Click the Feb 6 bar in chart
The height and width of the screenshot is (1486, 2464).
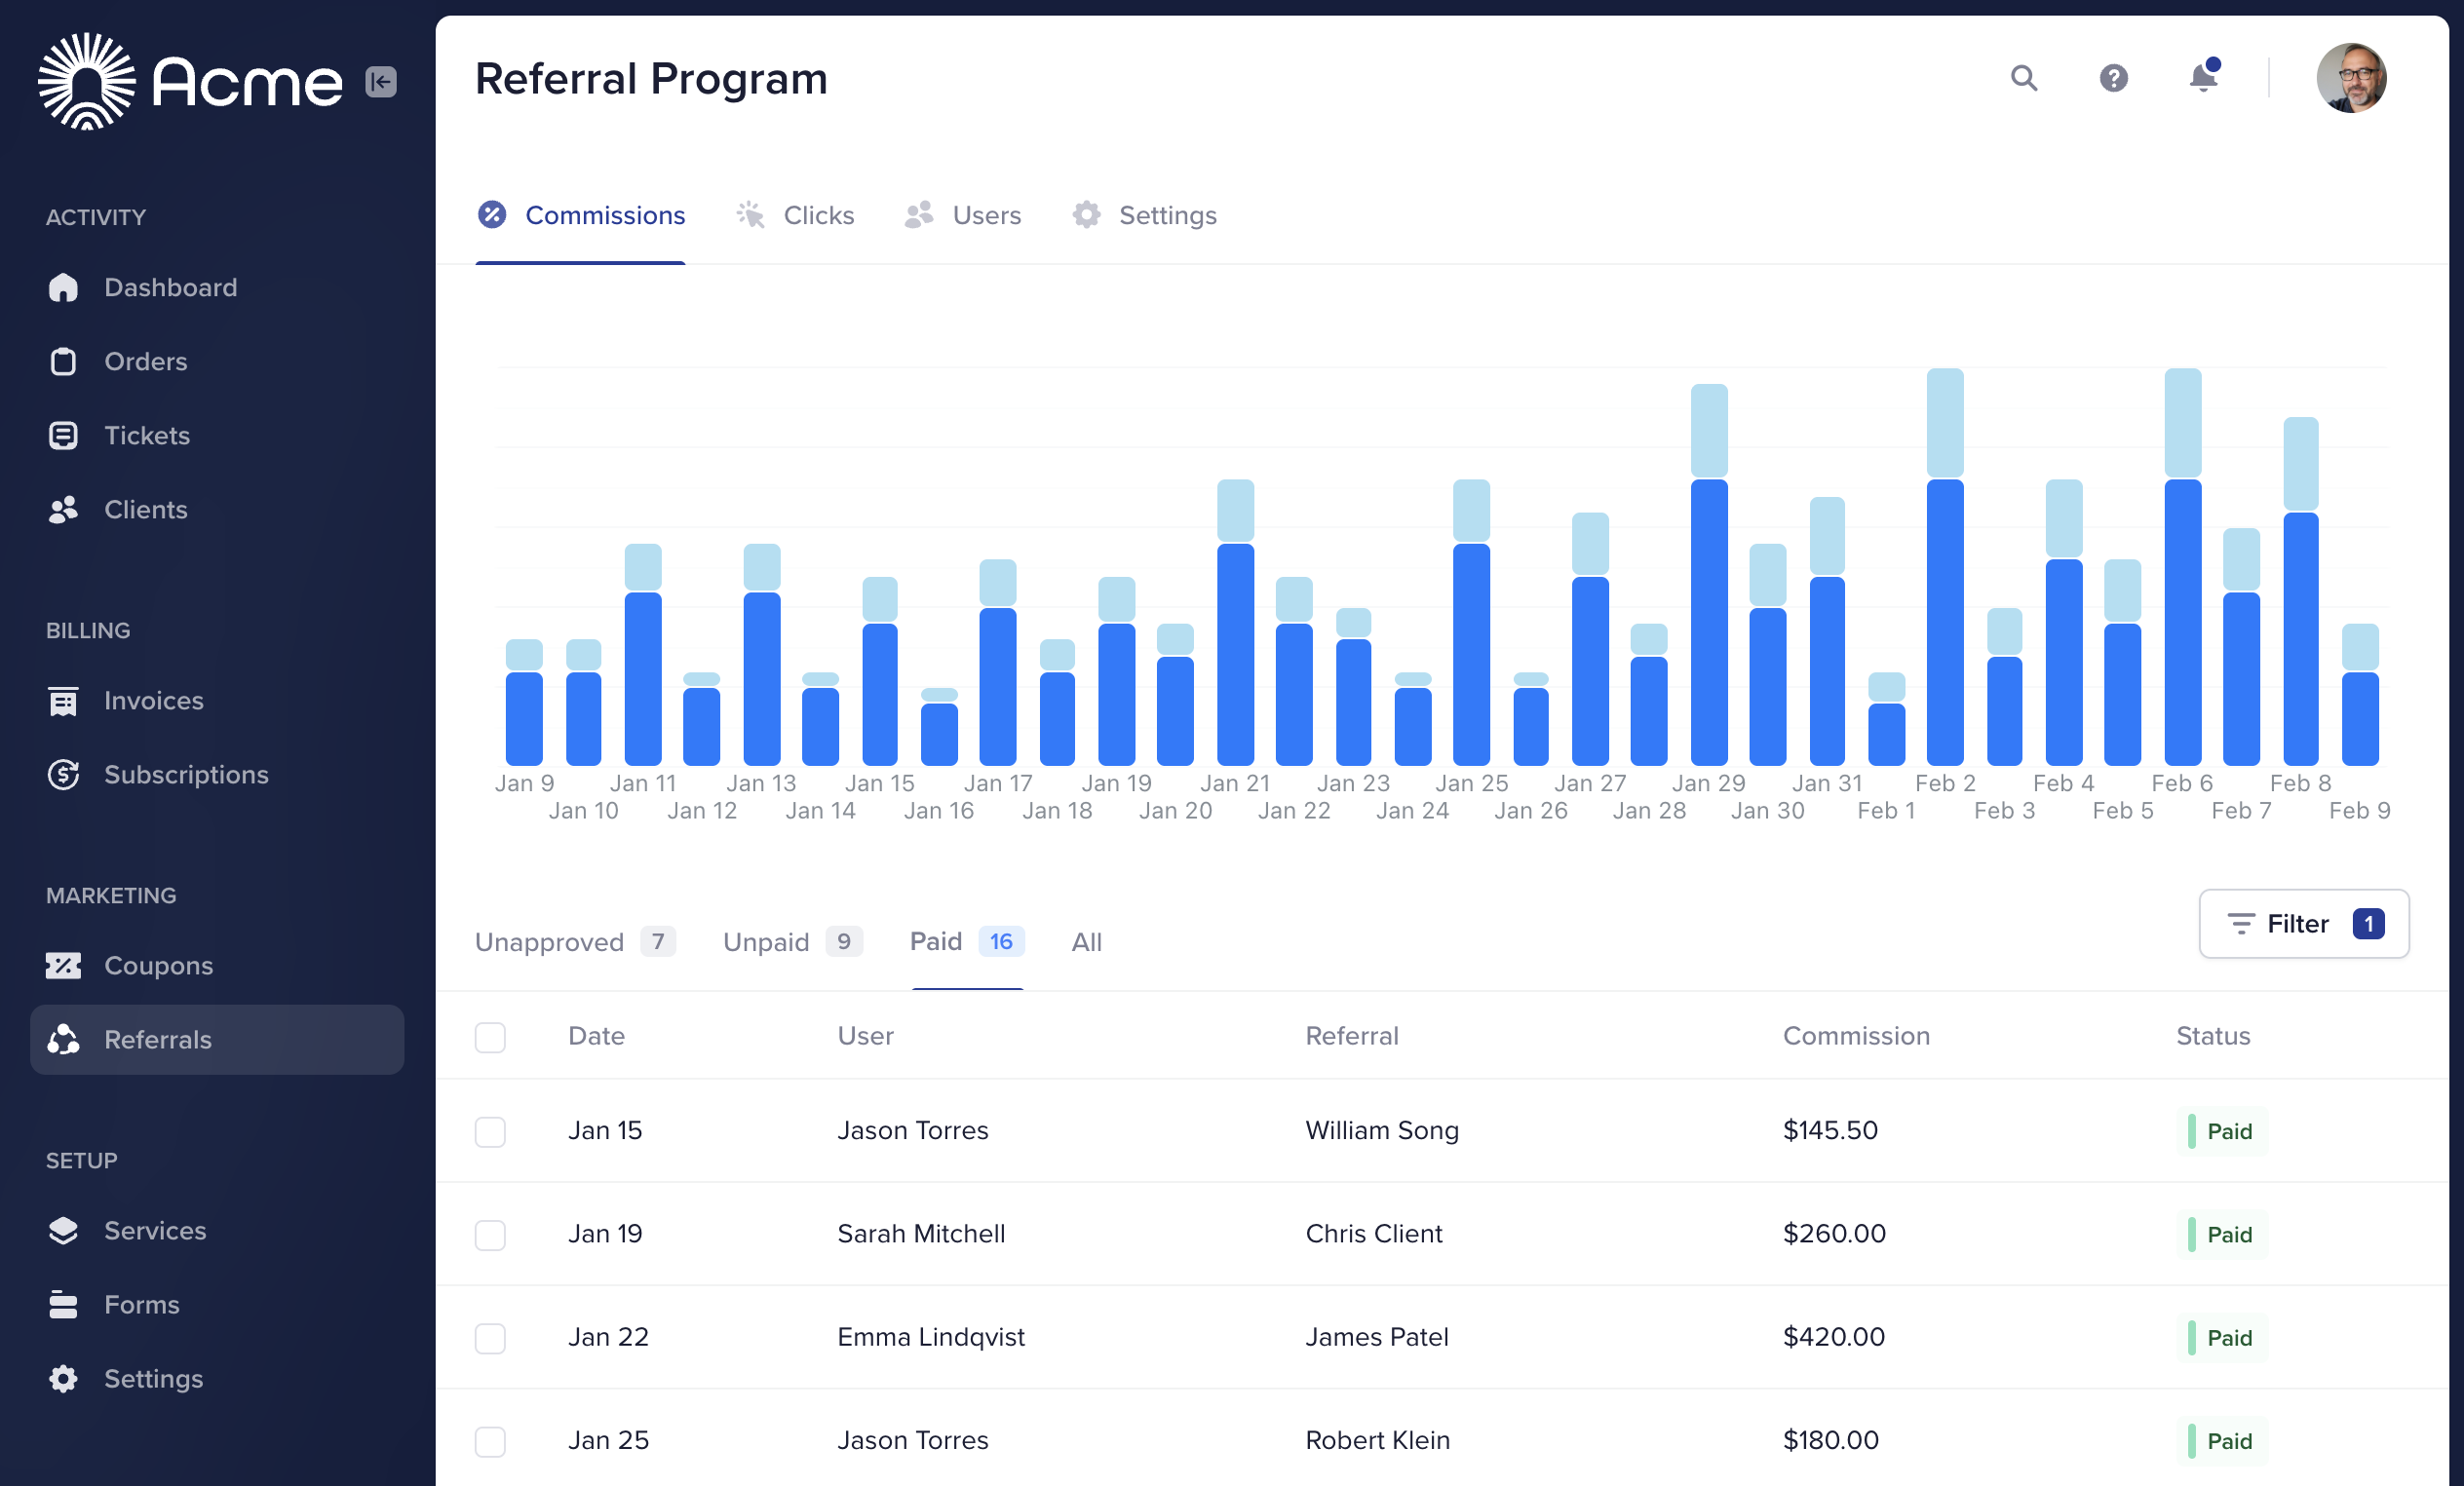coord(2183,567)
